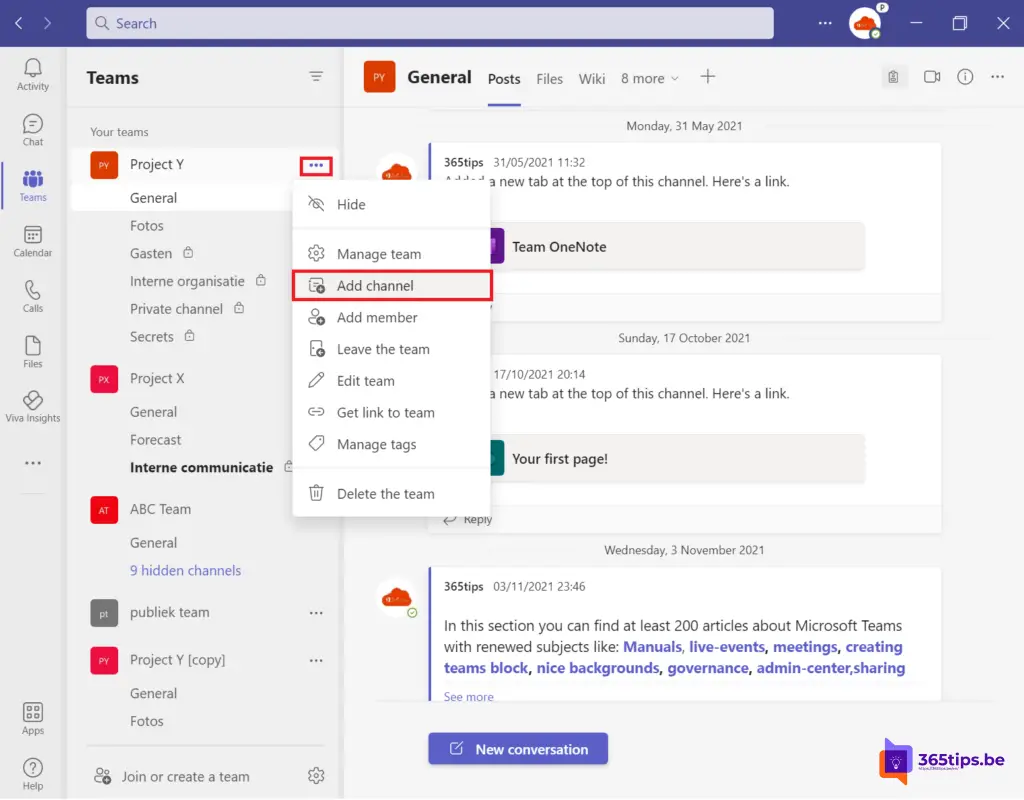Select Edit team option

pyautogui.click(x=392, y=381)
